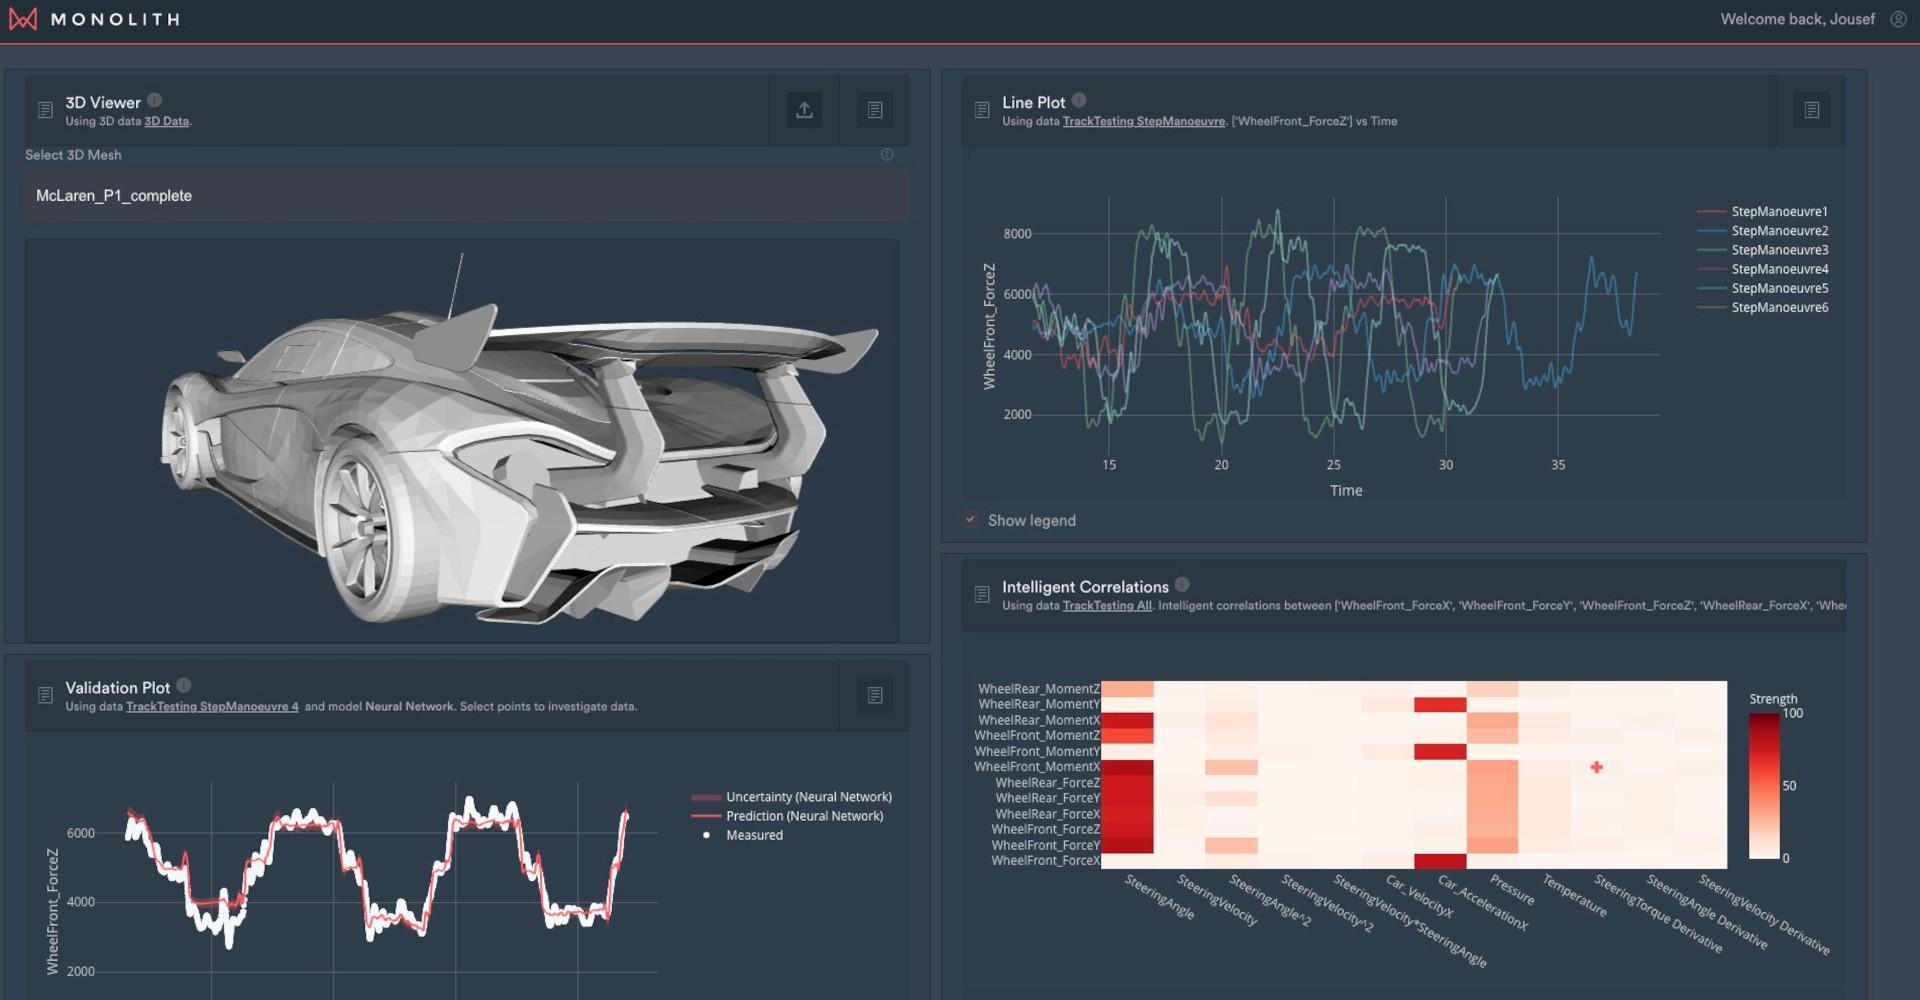This screenshot has width=1920, height=1000.
Task: Click the Temperature axis label
Action: [x=1574, y=896]
